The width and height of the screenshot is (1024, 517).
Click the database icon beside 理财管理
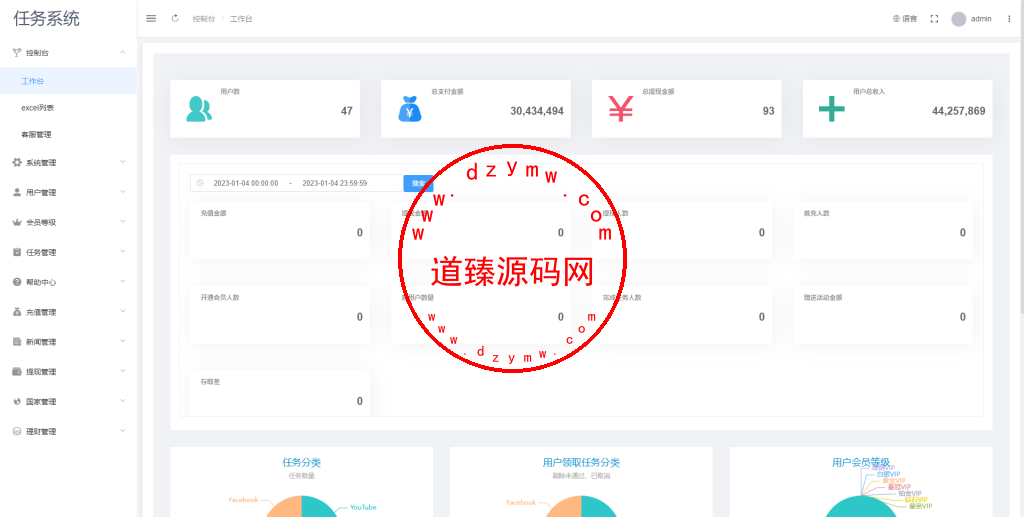coord(17,431)
